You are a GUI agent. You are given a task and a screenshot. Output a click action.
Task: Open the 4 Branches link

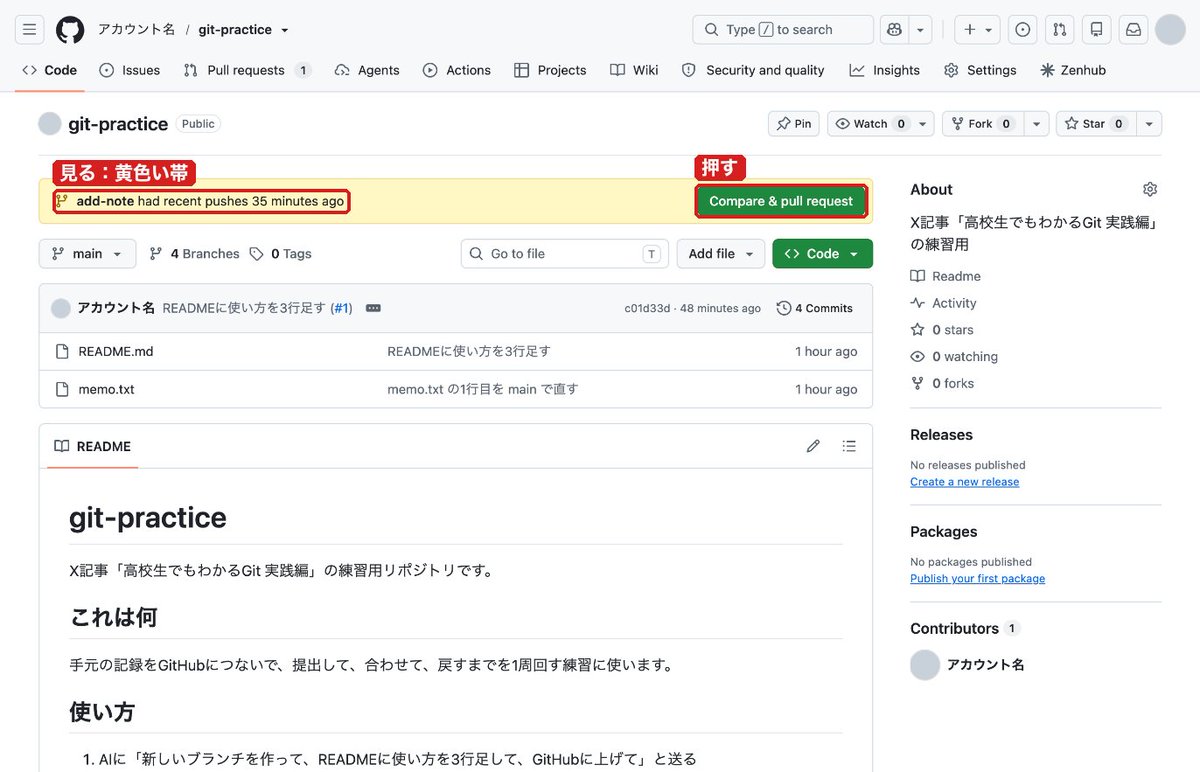[x=195, y=254]
